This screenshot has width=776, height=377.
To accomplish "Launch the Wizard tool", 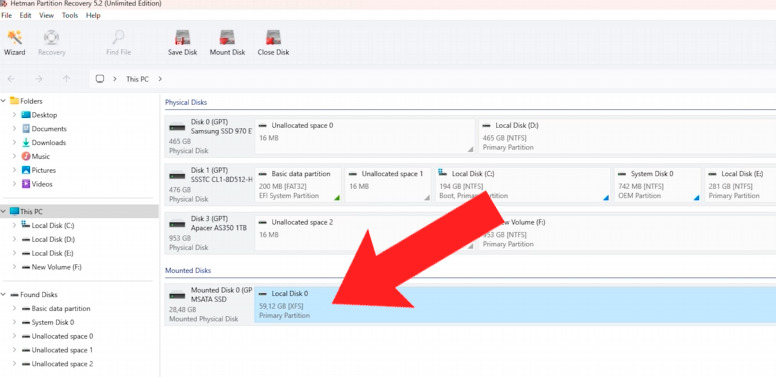I will [14, 43].
